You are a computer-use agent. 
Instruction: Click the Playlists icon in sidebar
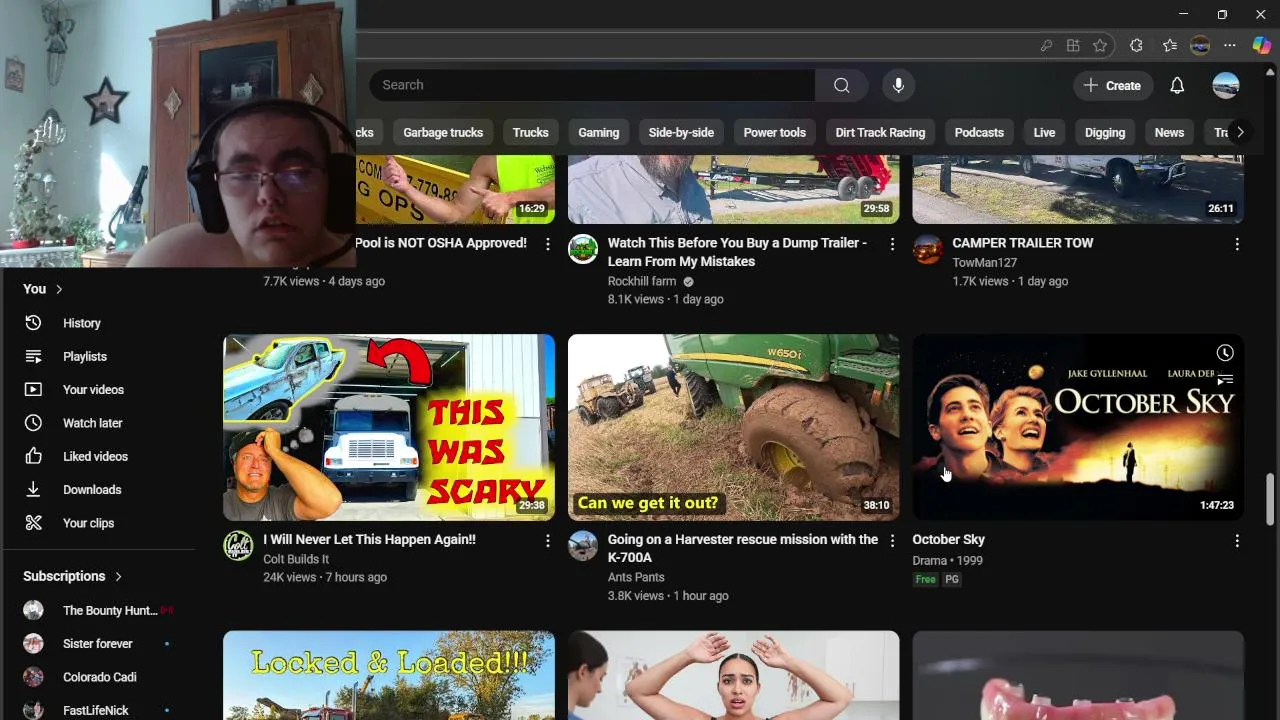33,356
